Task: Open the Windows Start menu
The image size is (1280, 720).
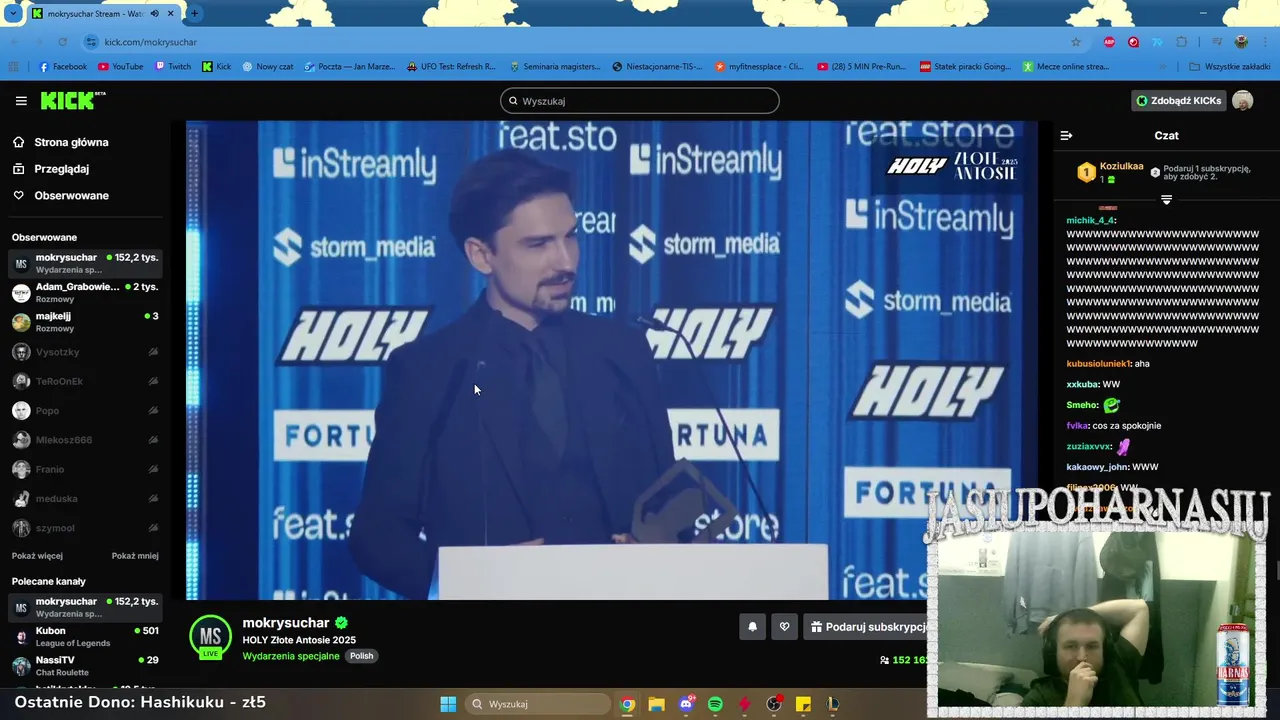Action: pyautogui.click(x=448, y=704)
